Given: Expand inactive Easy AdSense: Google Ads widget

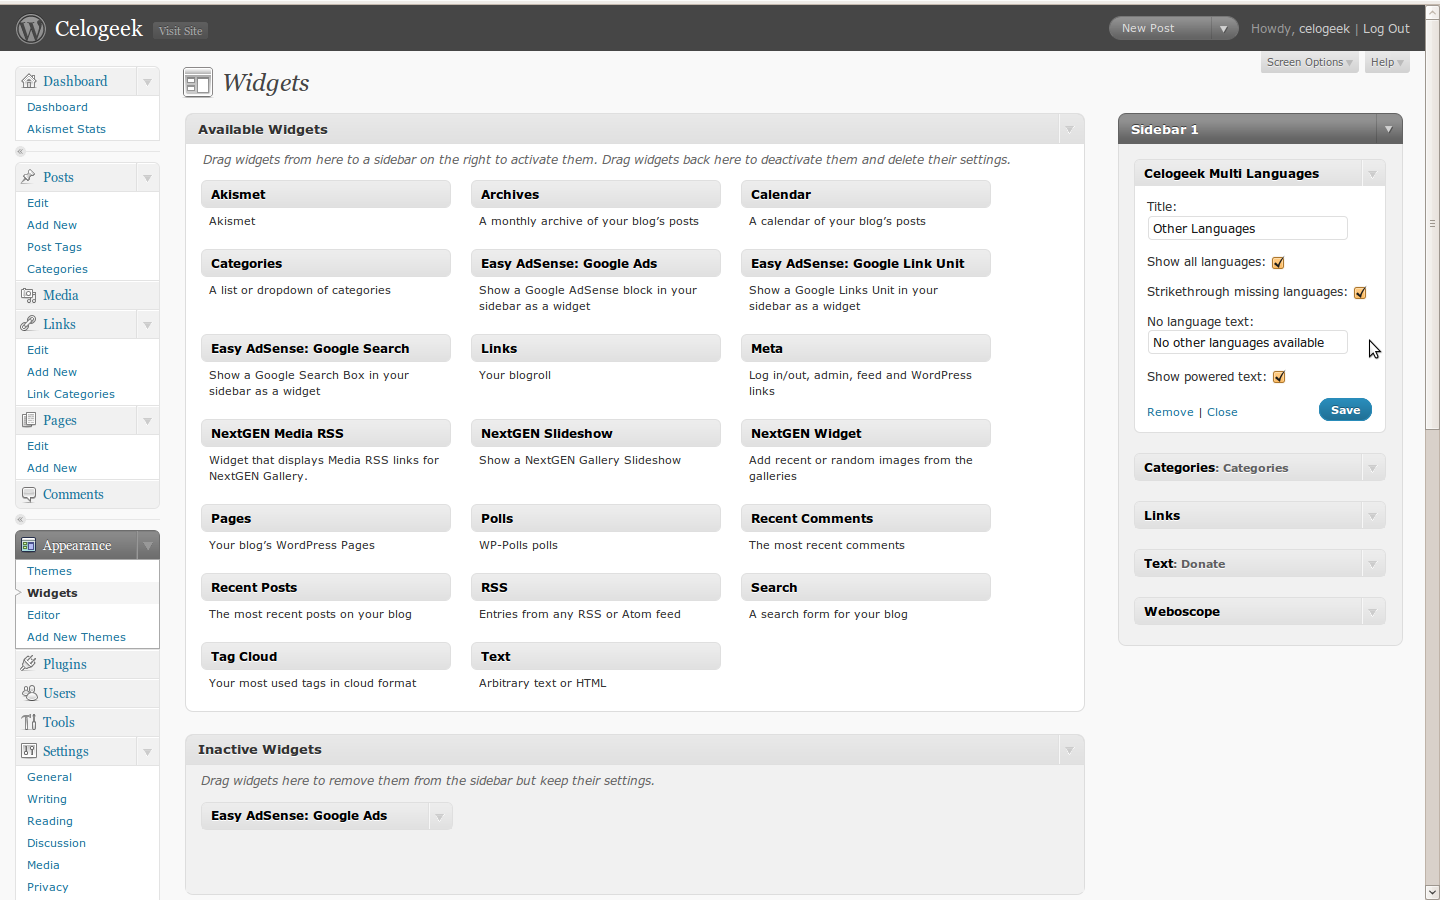Looking at the screenshot, I should pos(439,816).
